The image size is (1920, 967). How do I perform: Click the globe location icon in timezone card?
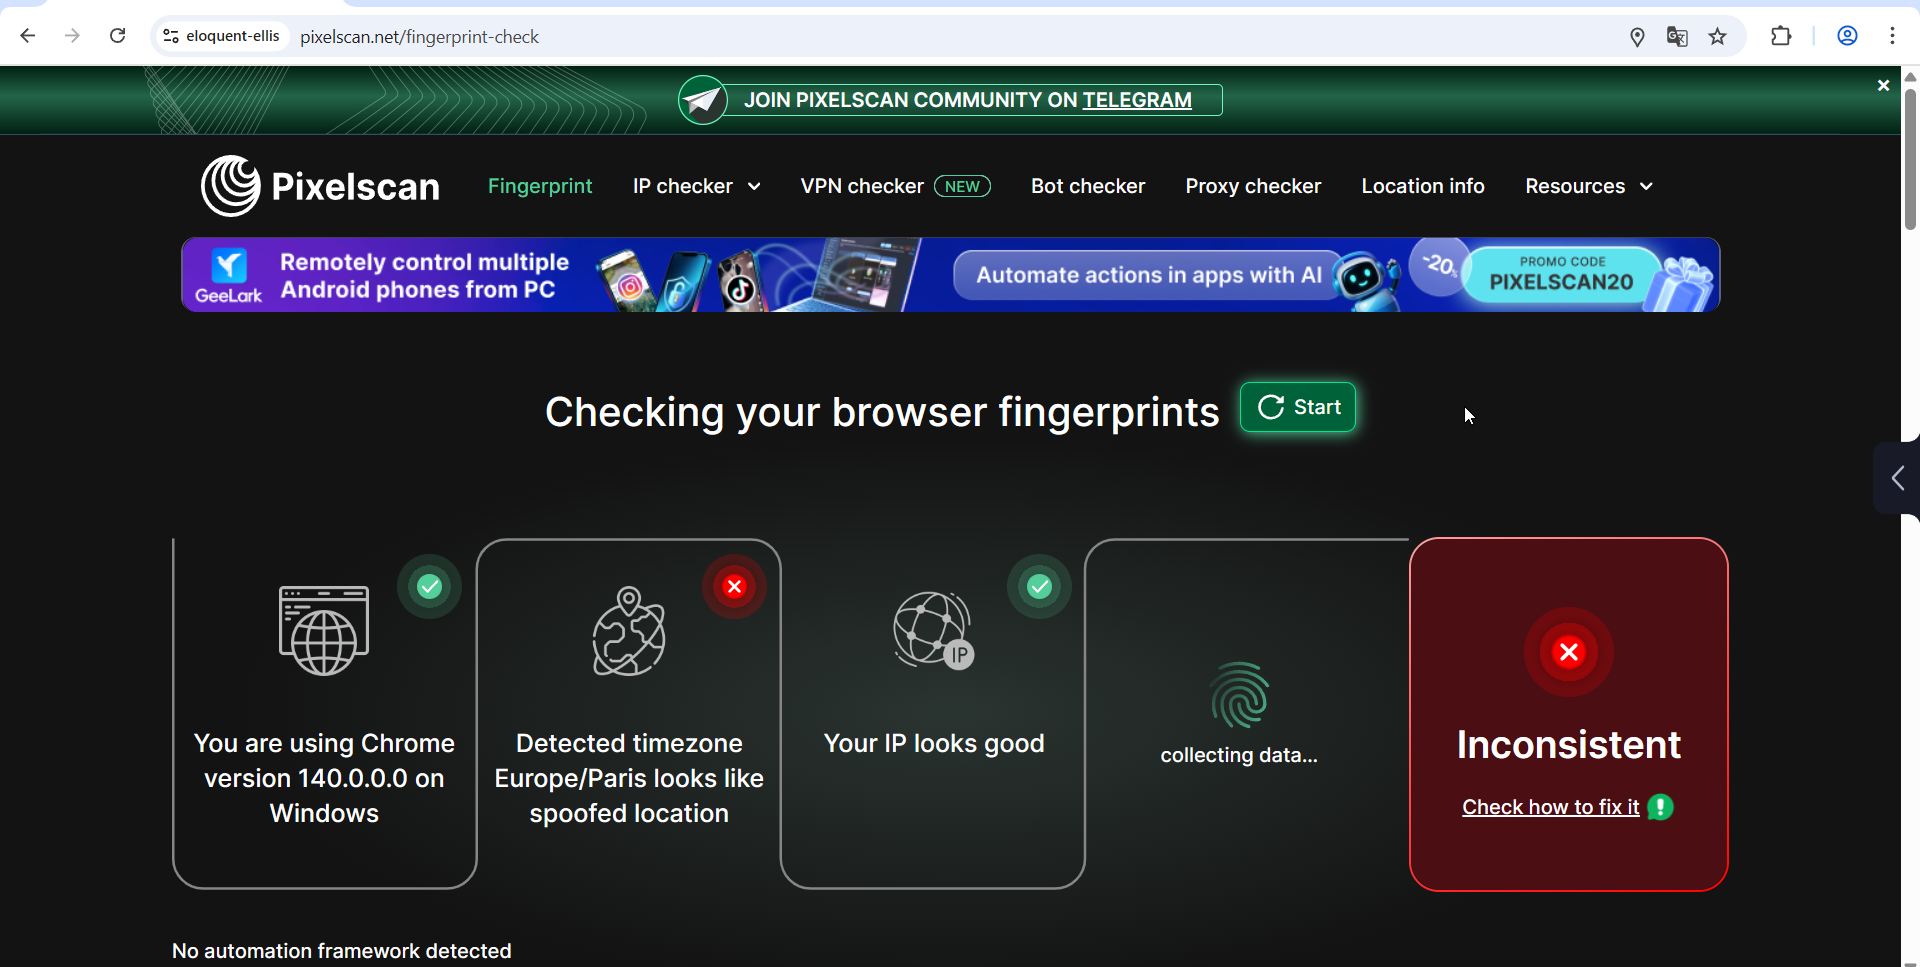point(629,631)
